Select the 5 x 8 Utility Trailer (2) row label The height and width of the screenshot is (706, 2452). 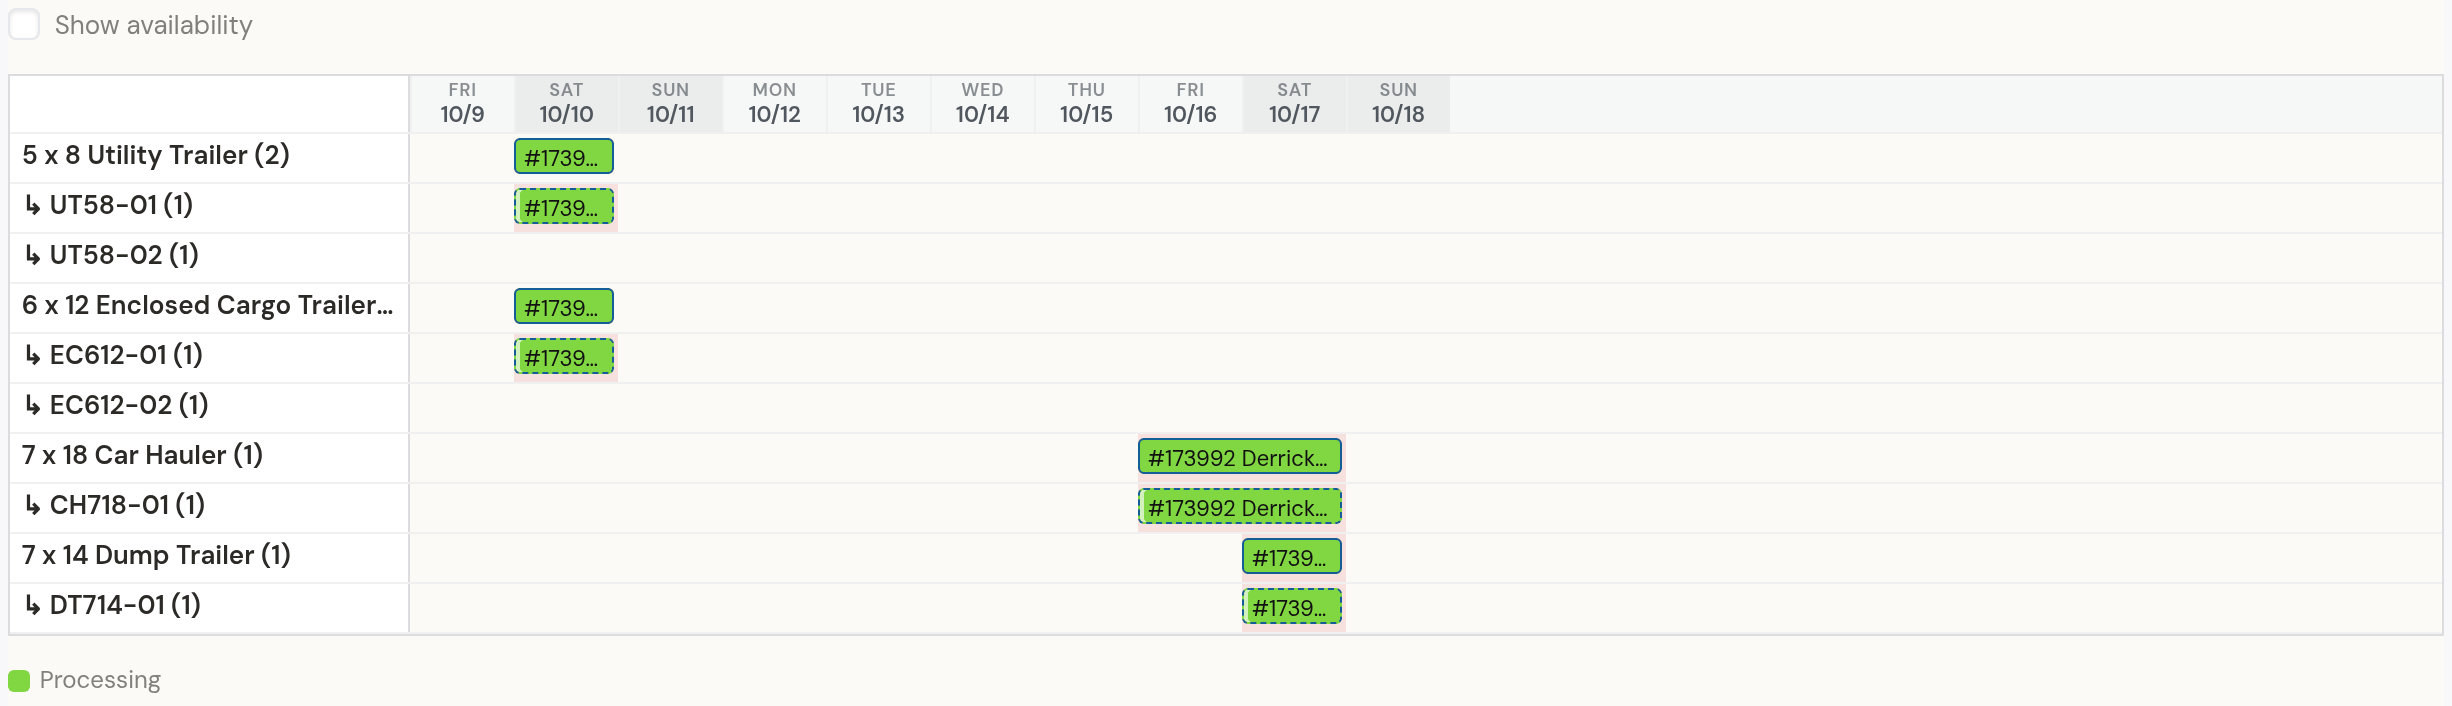pyautogui.click(x=156, y=155)
